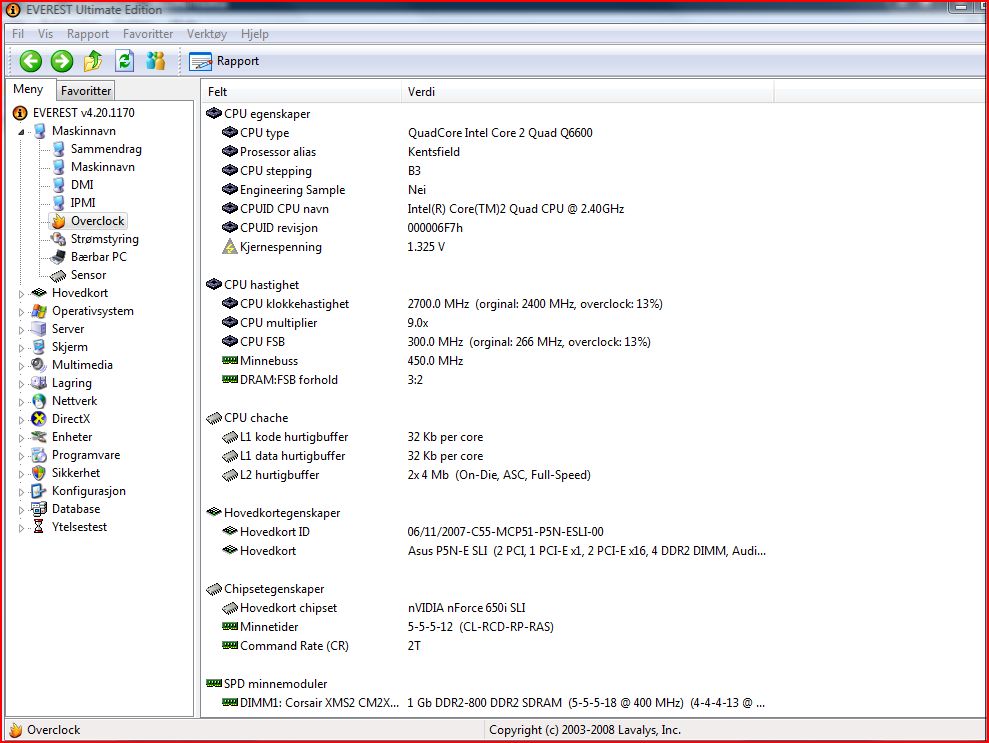Click the Verdi column header
The height and width of the screenshot is (743, 989).
pos(587,92)
